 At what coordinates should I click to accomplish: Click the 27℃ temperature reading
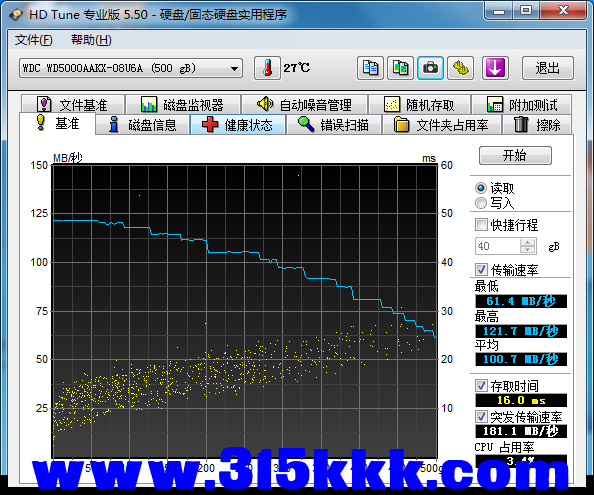[297, 68]
